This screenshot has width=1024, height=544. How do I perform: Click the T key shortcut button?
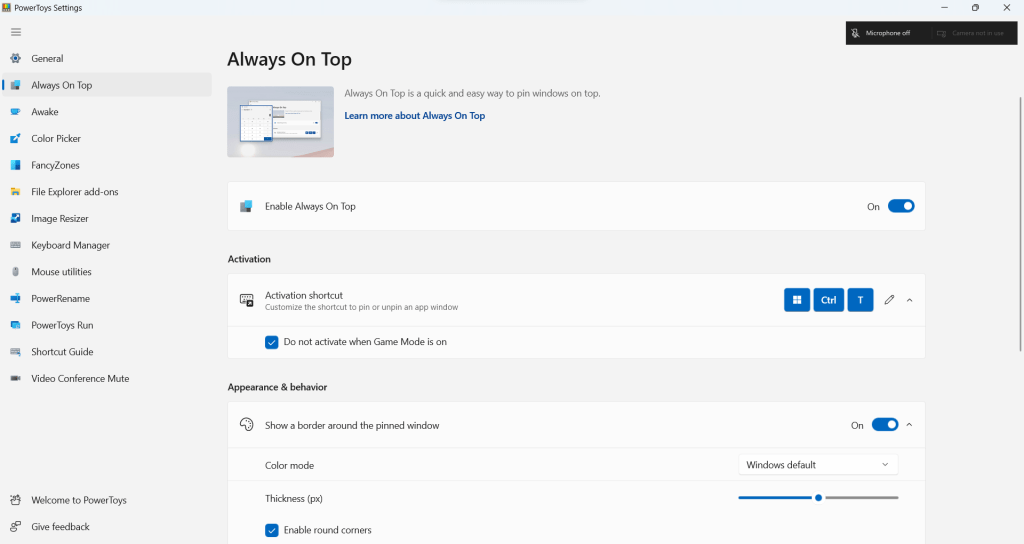tap(860, 300)
